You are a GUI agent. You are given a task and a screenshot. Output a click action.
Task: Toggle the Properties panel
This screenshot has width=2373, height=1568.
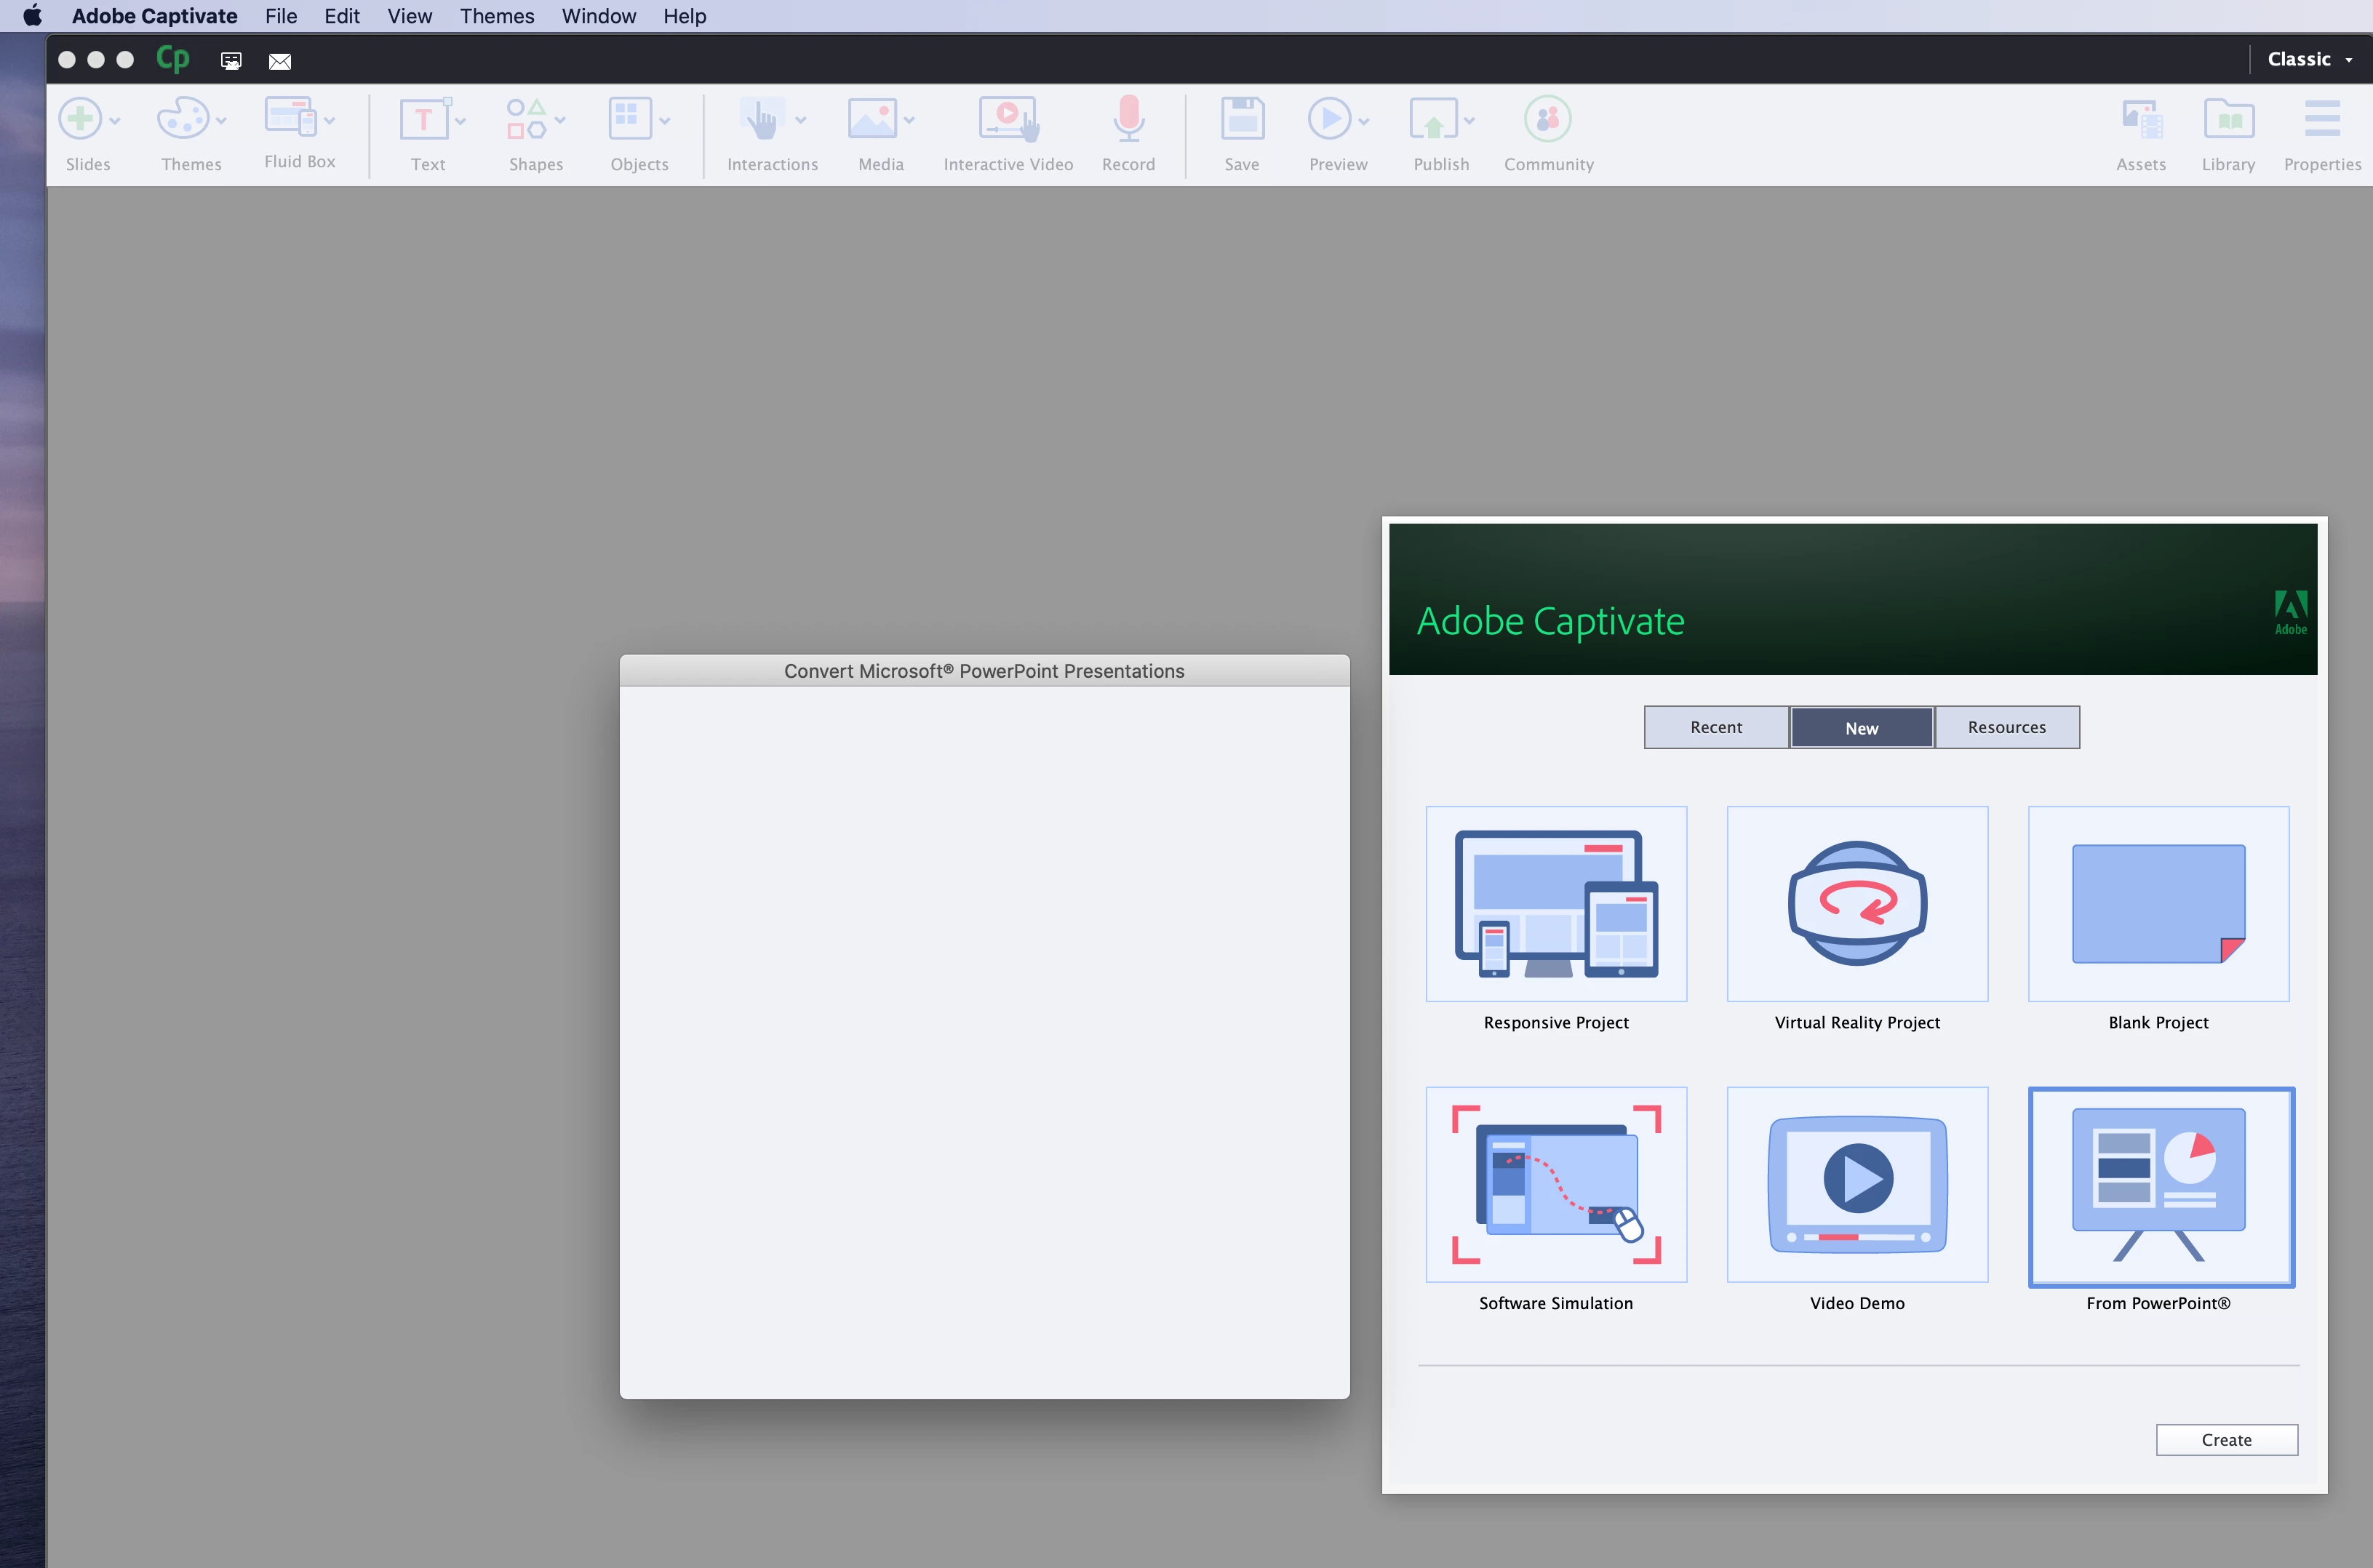(x=2322, y=119)
